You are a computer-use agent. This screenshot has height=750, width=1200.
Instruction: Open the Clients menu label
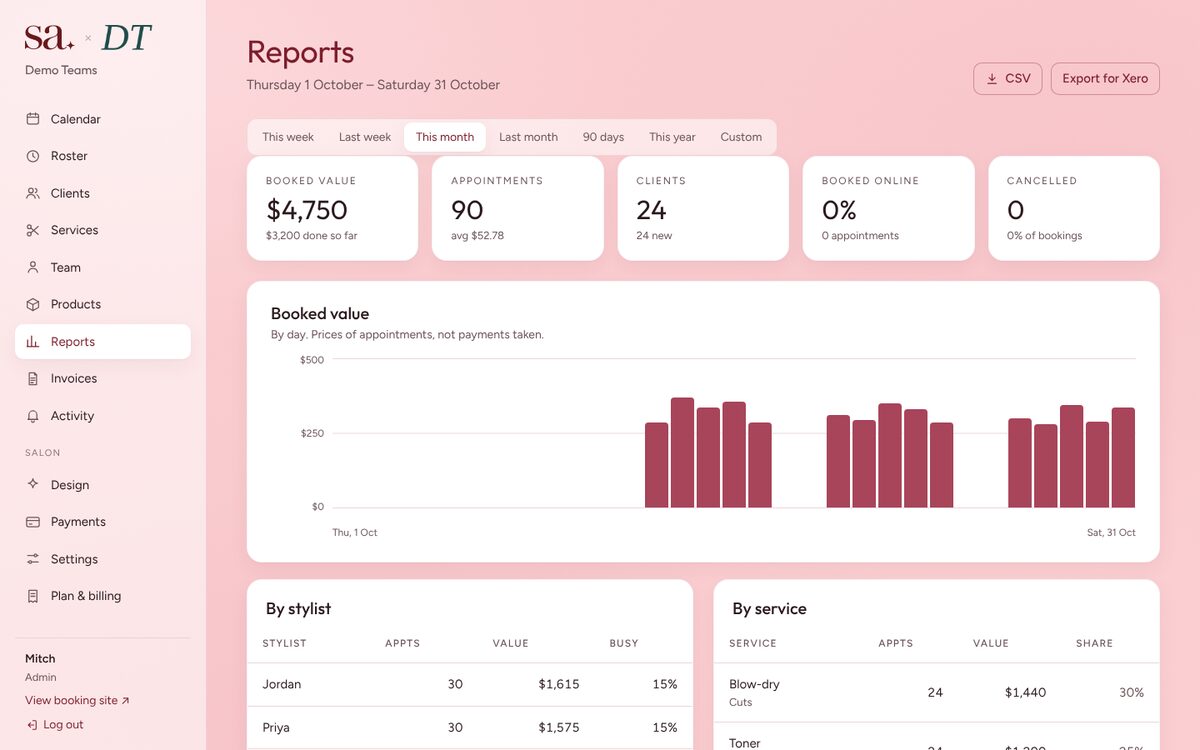(70, 193)
